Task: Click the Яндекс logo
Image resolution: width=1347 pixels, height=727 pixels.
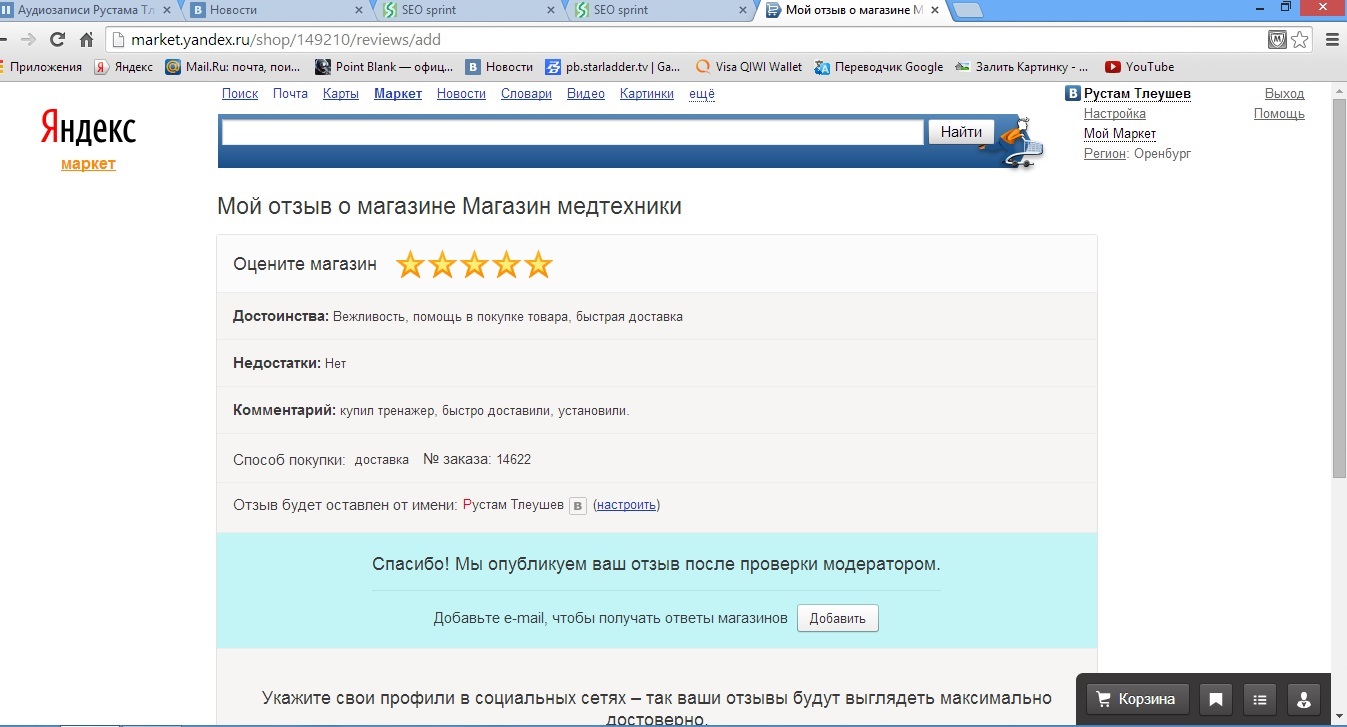Action: [88, 128]
